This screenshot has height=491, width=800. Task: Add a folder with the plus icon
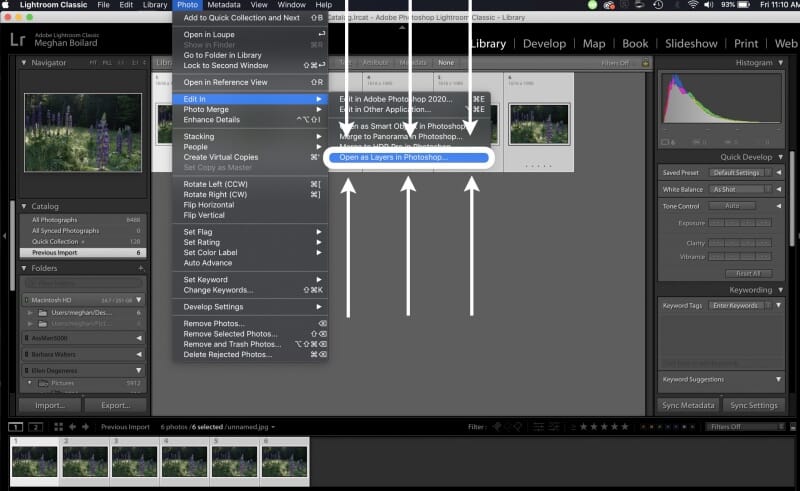141,268
